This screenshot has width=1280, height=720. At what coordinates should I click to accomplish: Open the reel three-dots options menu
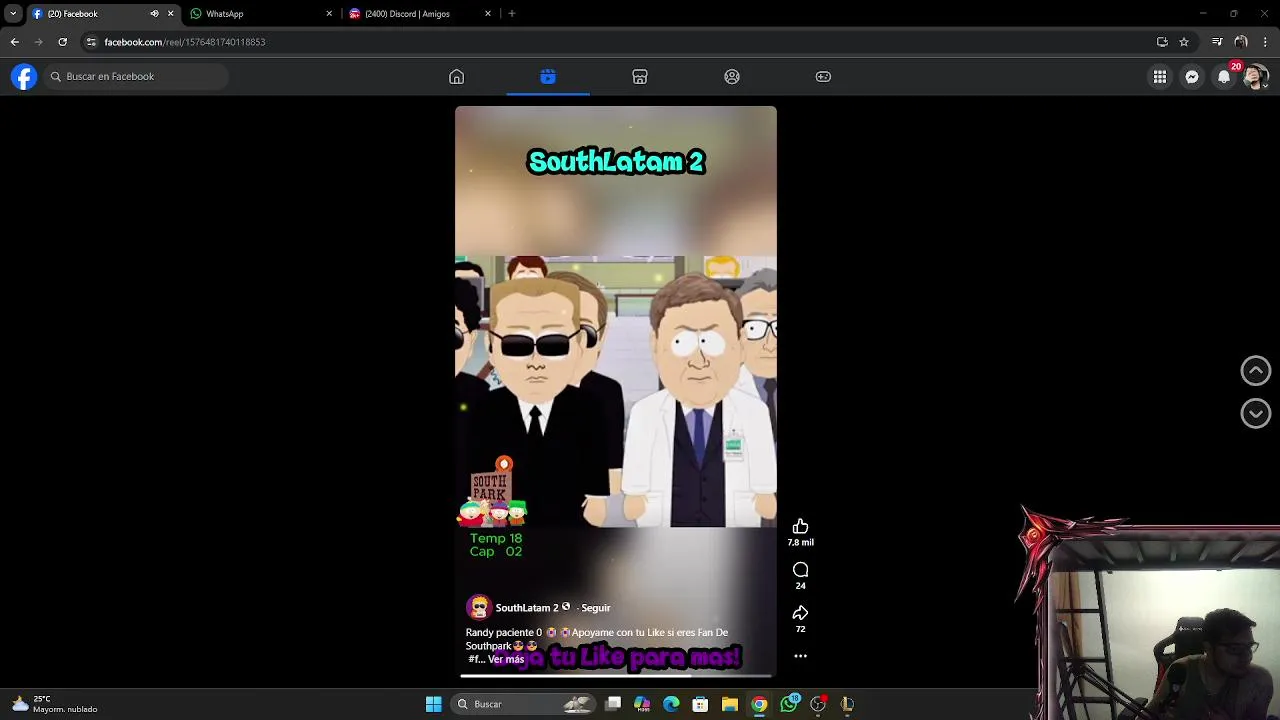point(800,656)
